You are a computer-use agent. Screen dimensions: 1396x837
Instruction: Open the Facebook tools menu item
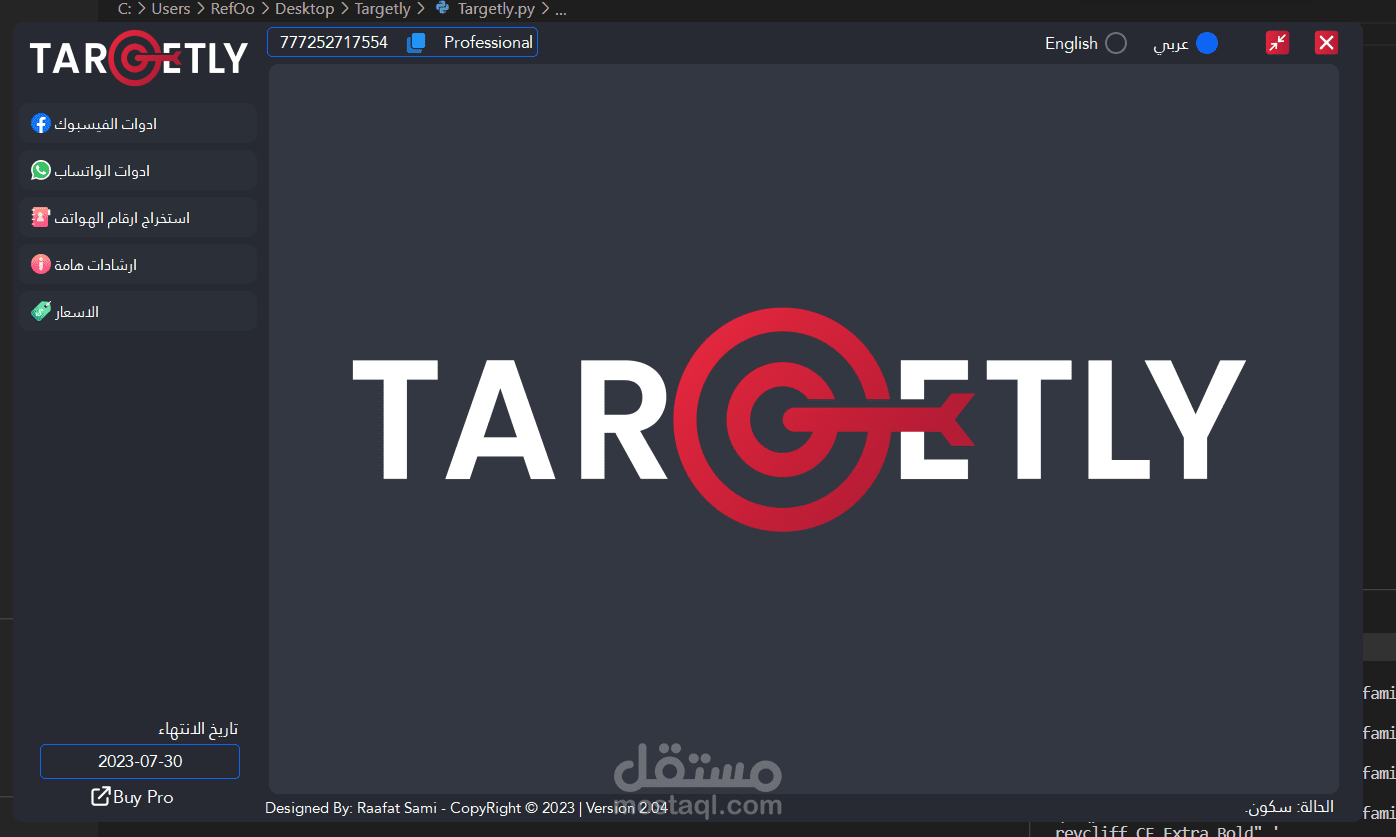pyautogui.click(x=138, y=123)
